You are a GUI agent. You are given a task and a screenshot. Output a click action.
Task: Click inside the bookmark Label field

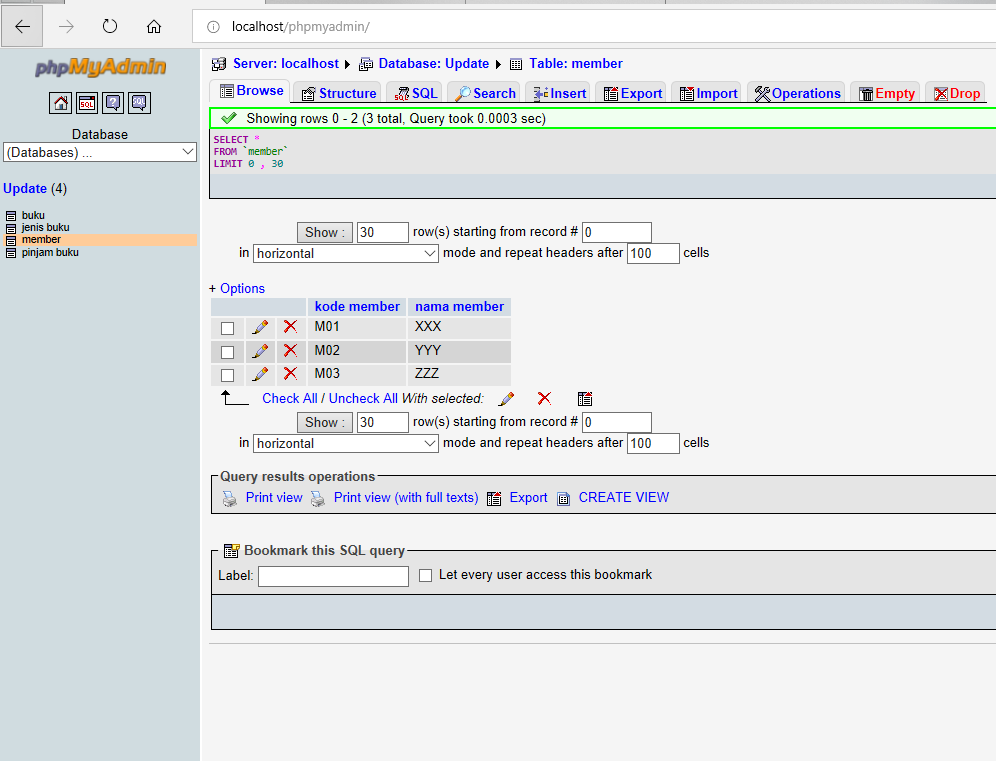[x=332, y=576]
